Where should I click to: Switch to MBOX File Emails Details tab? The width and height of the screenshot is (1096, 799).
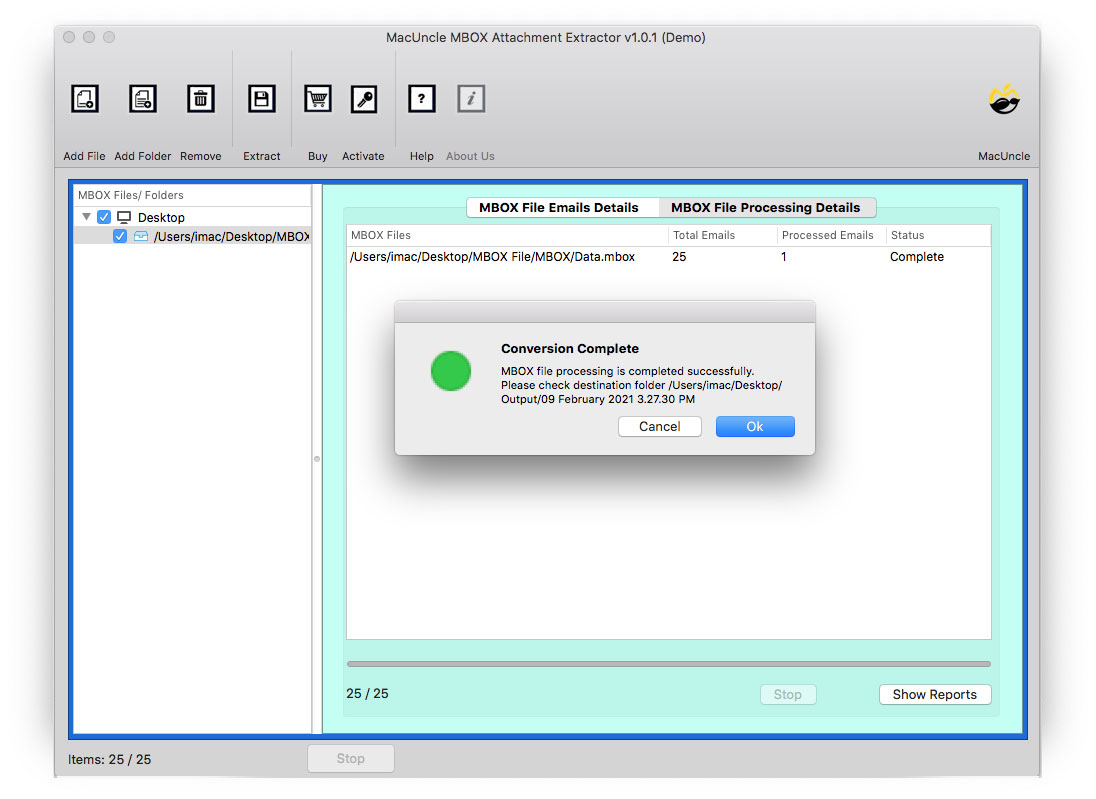pos(558,208)
